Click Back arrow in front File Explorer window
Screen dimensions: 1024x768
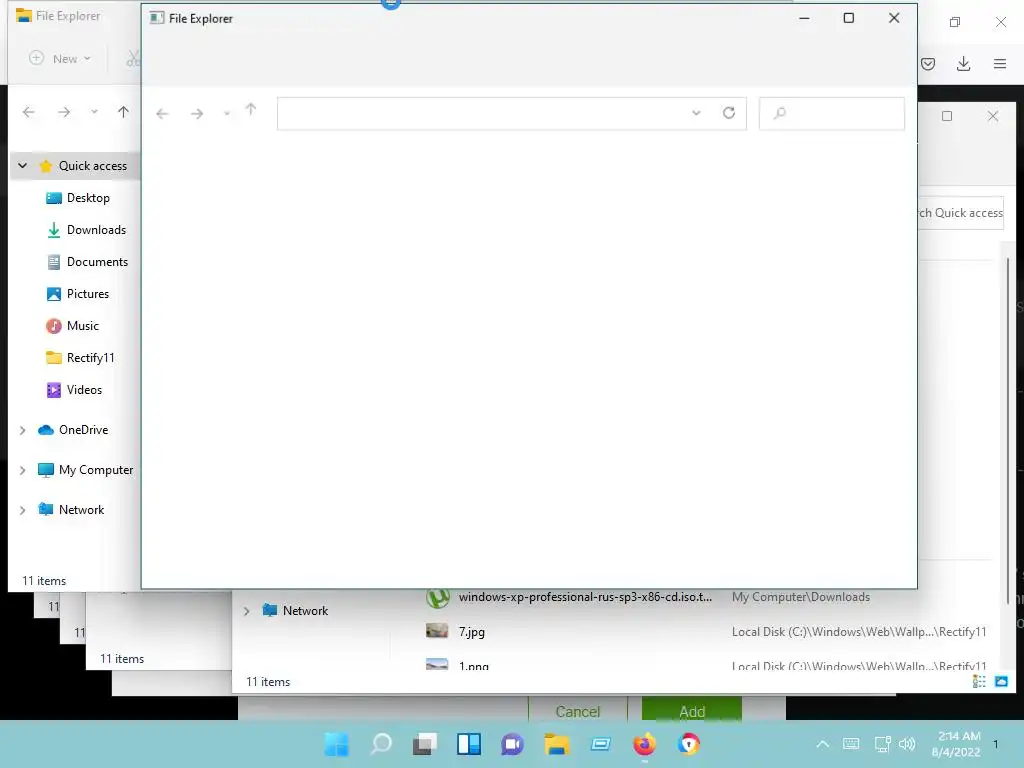point(163,114)
